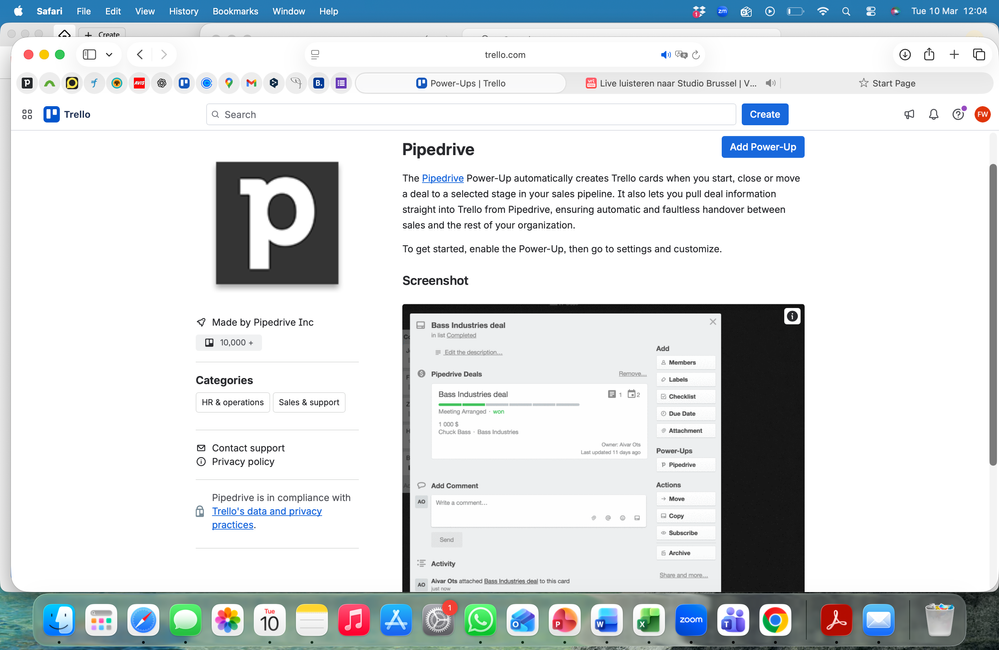This screenshot has height=650, width=999.
Task: Toggle the Safari sidebar button
Action: [89, 55]
